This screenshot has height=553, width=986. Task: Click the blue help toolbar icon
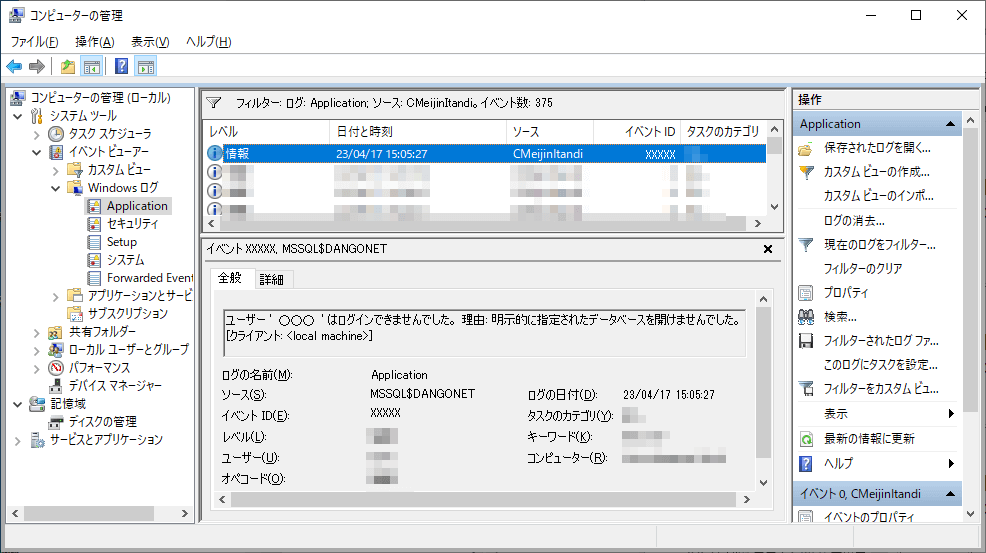click(x=121, y=67)
